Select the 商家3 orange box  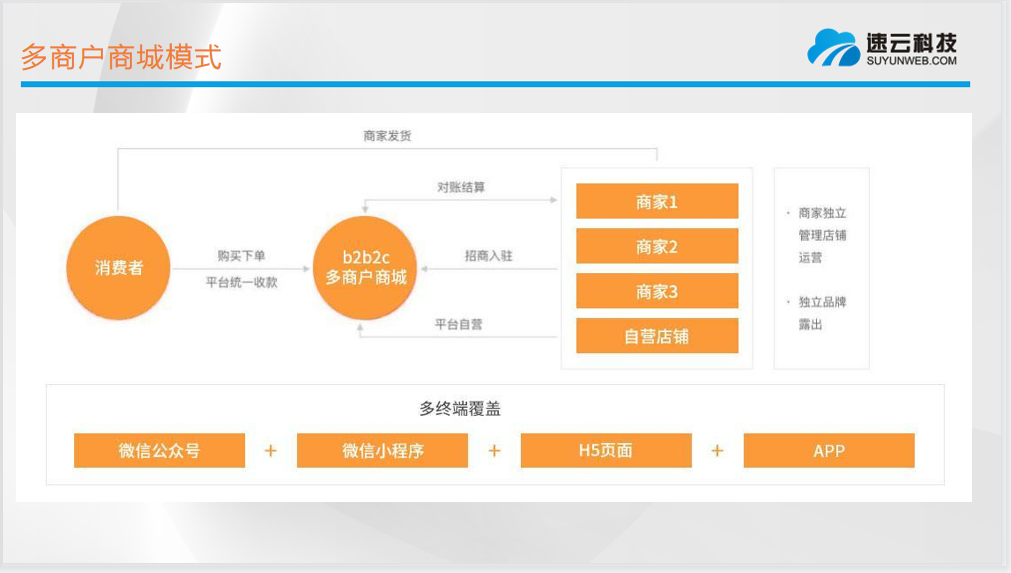657,291
